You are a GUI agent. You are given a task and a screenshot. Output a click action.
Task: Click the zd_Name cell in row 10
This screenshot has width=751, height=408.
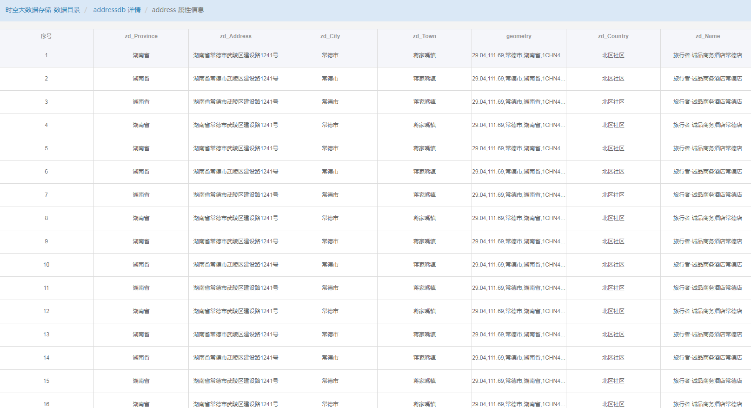click(707, 265)
